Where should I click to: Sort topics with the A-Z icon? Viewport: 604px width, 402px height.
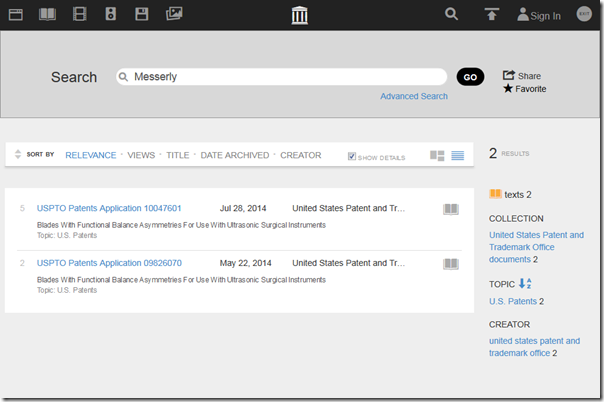point(525,284)
